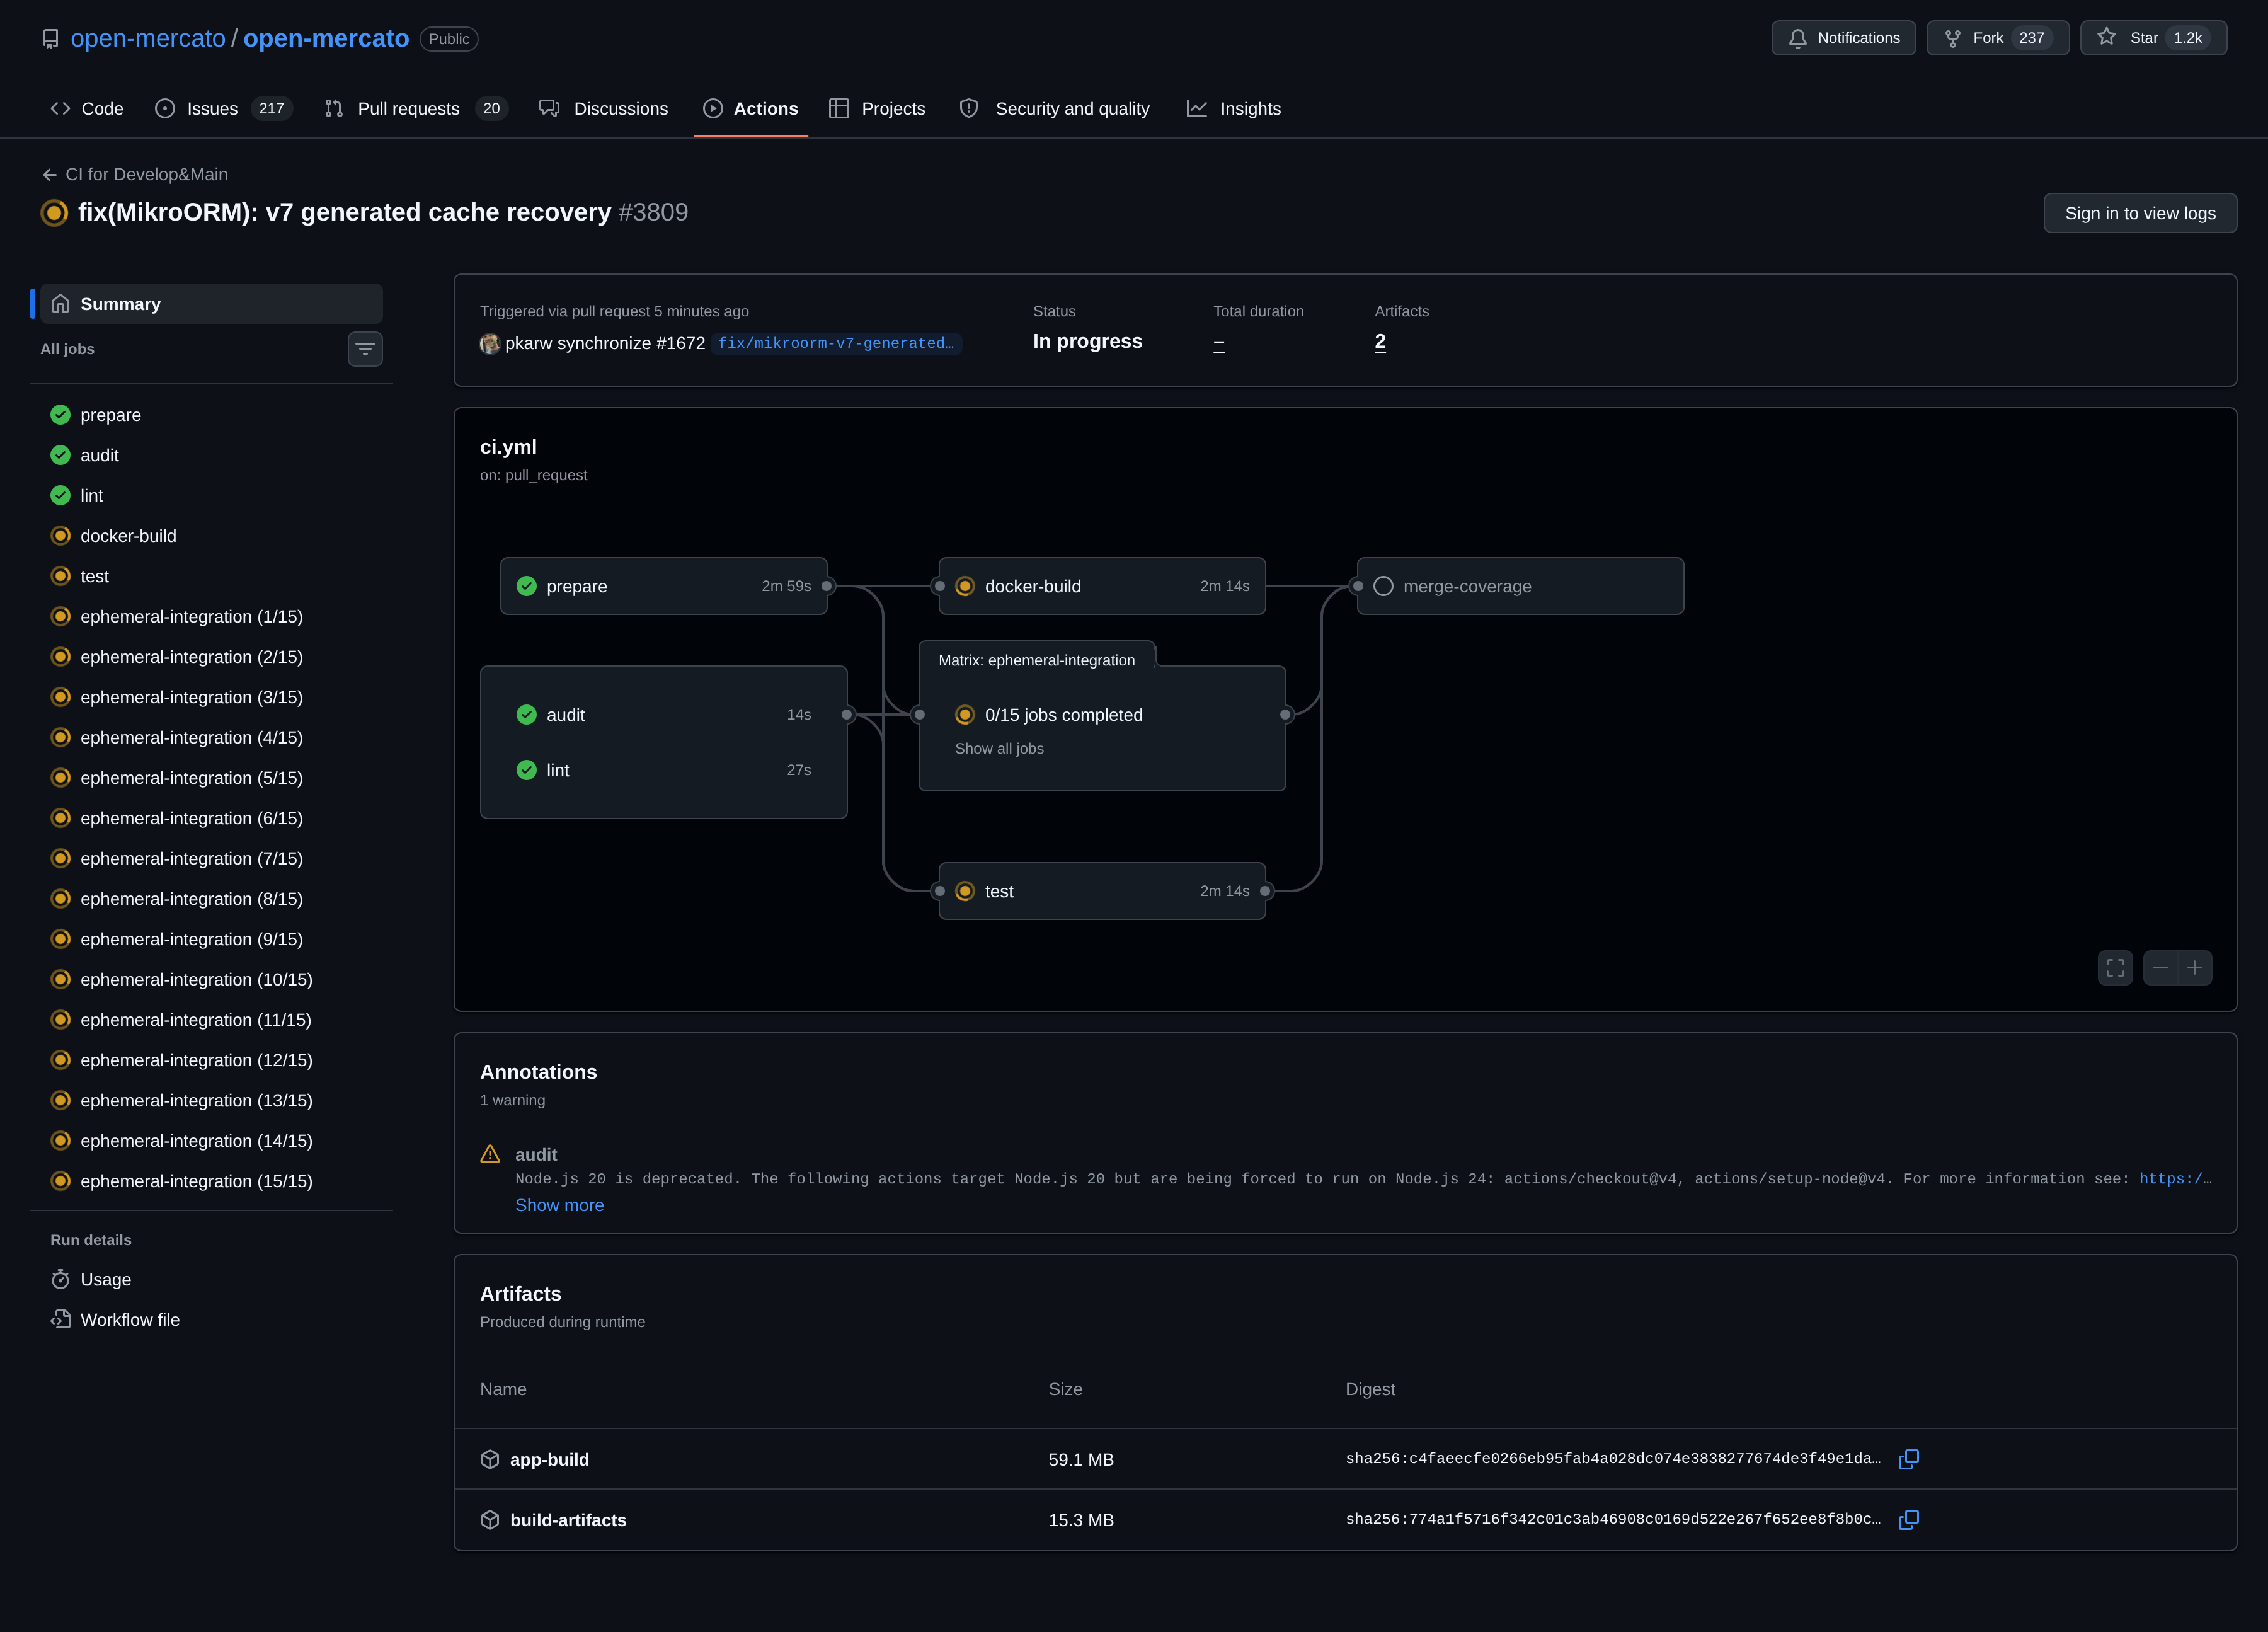Viewport: 2268px width, 1632px height.
Task: Click the build-artifacts package icon
Action: pos(490,1520)
